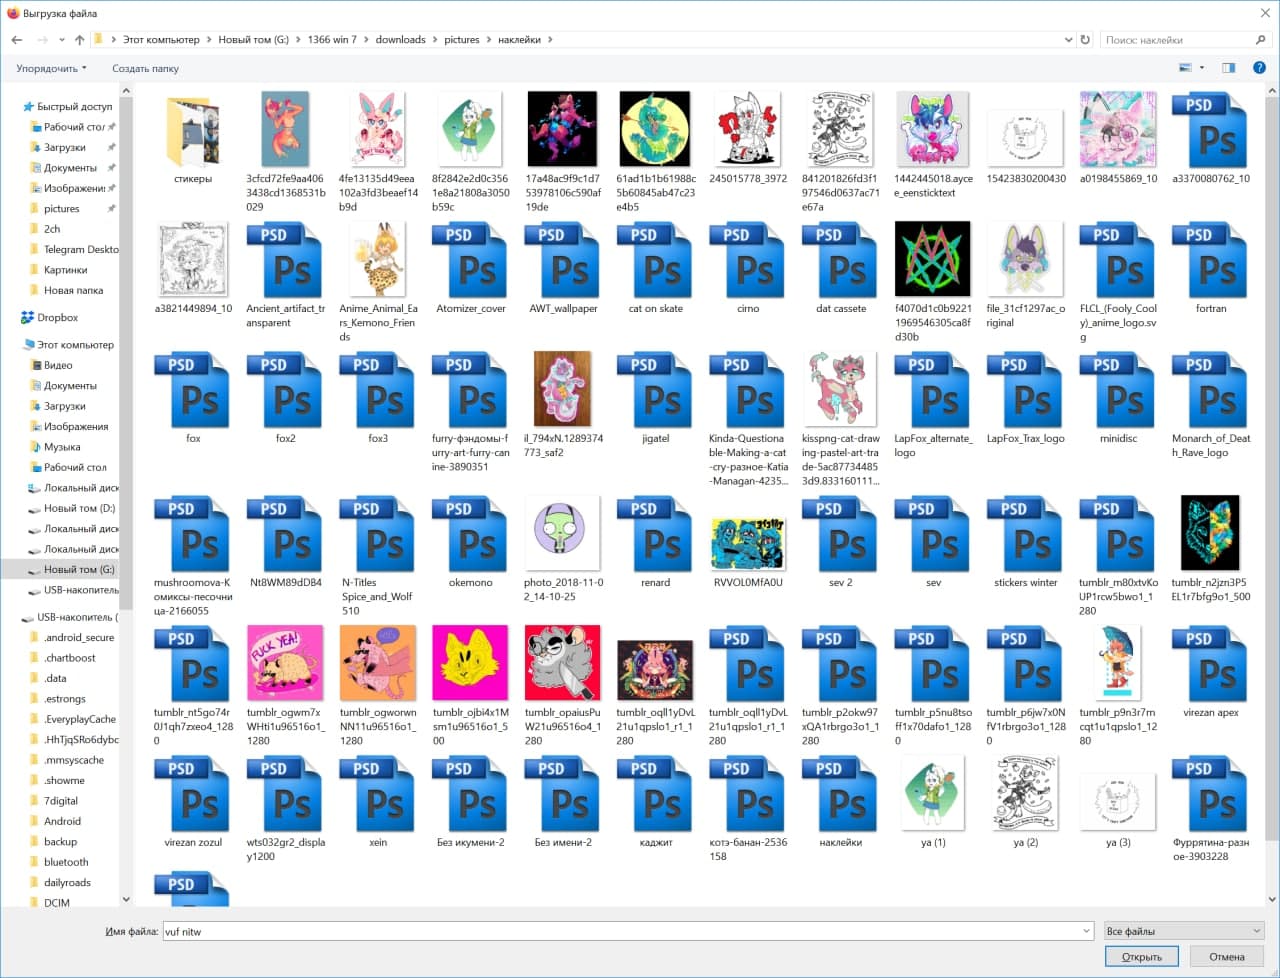Select the RVVOL0MfA0U image thumbnail
1280x978 pixels.
coord(748,543)
